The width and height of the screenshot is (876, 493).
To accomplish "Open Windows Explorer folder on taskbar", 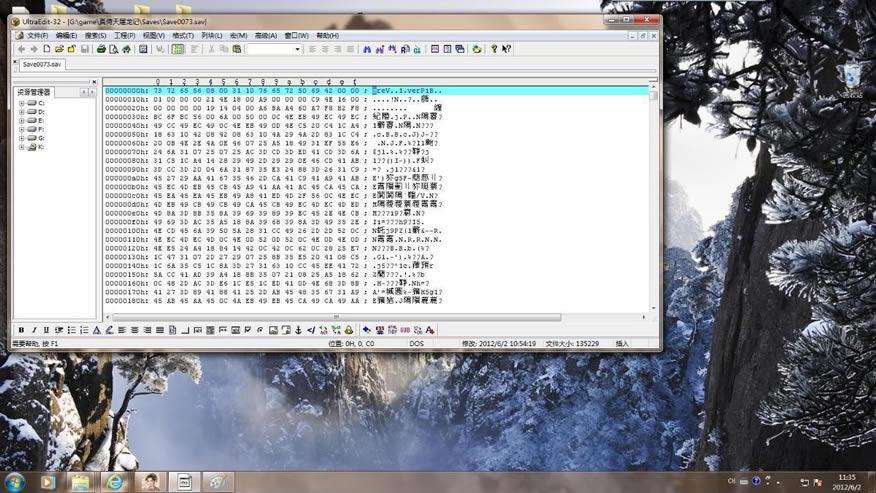I will [x=80, y=482].
